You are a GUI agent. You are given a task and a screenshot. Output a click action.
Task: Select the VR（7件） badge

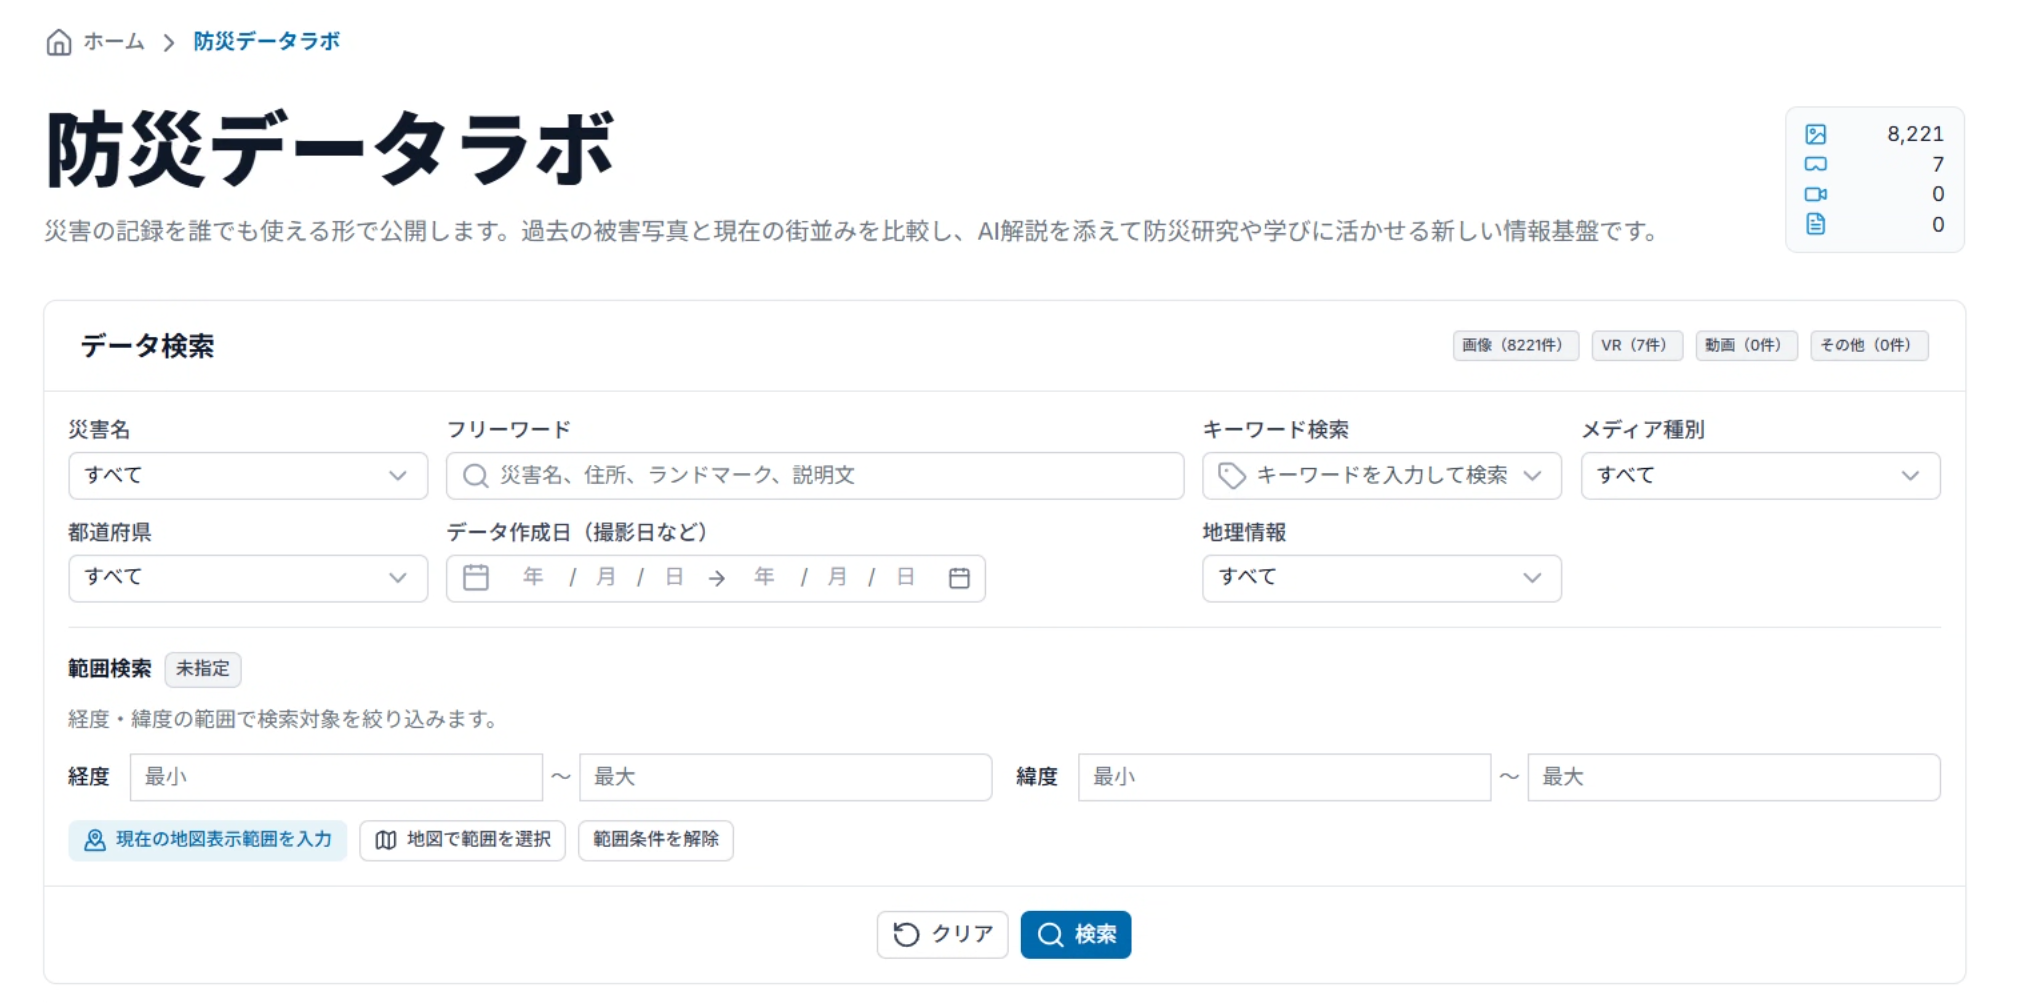(x=1636, y=345)
